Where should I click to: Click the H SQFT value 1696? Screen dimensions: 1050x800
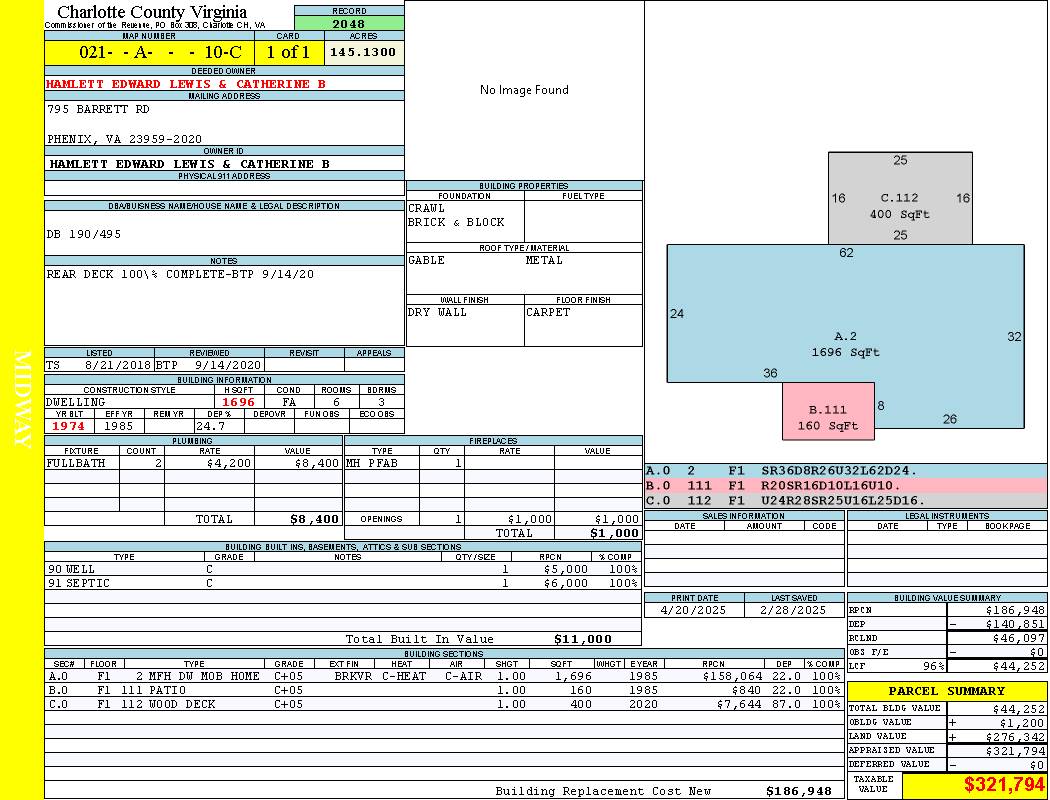238,402
